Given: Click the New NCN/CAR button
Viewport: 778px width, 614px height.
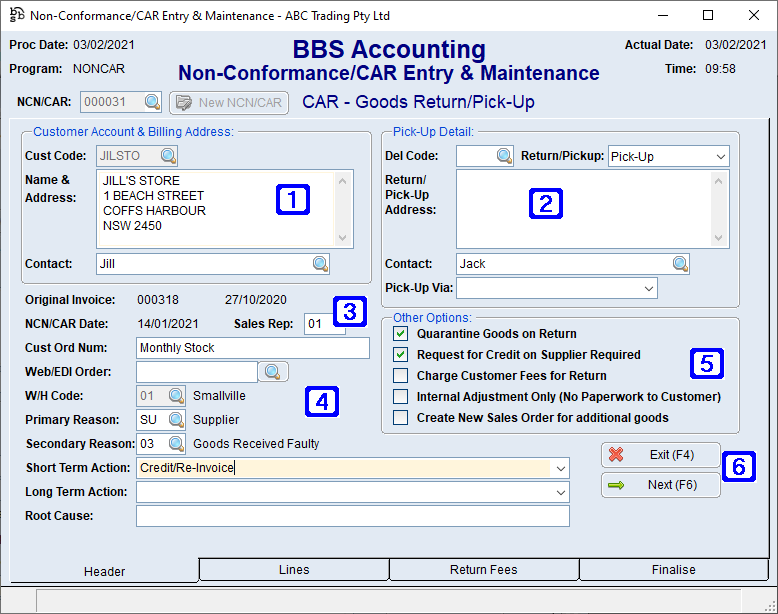Looking at the screenshot, I should pyautogui.click(x=229, y=103).
